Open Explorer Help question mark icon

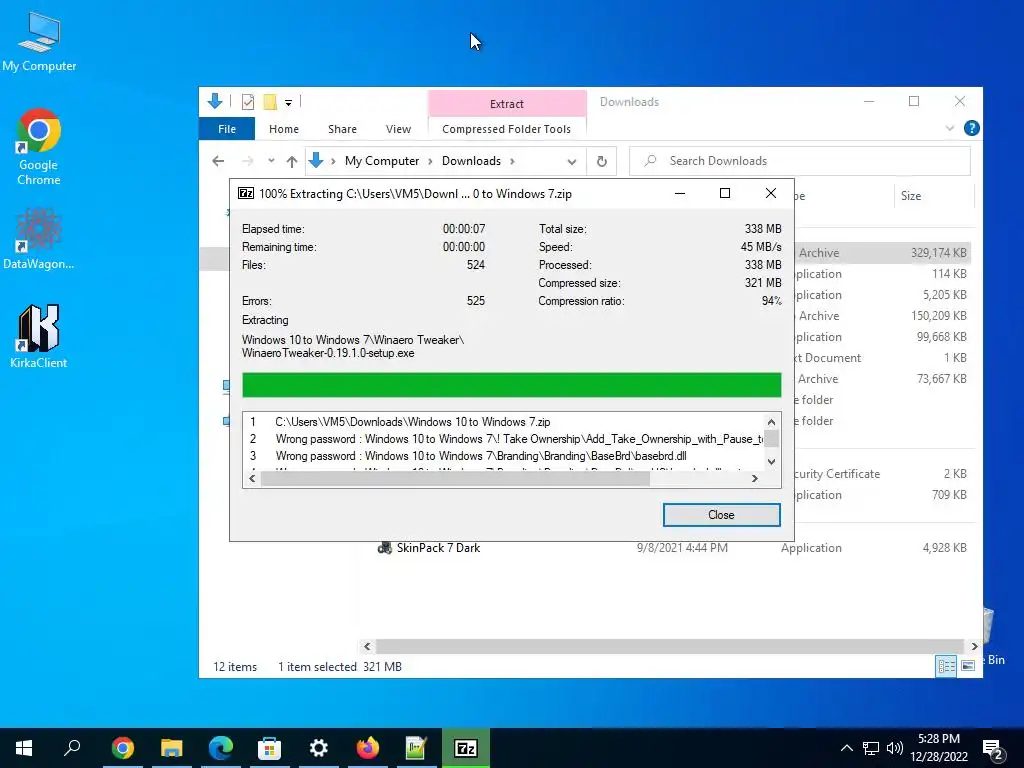click(x=971, y=128)
